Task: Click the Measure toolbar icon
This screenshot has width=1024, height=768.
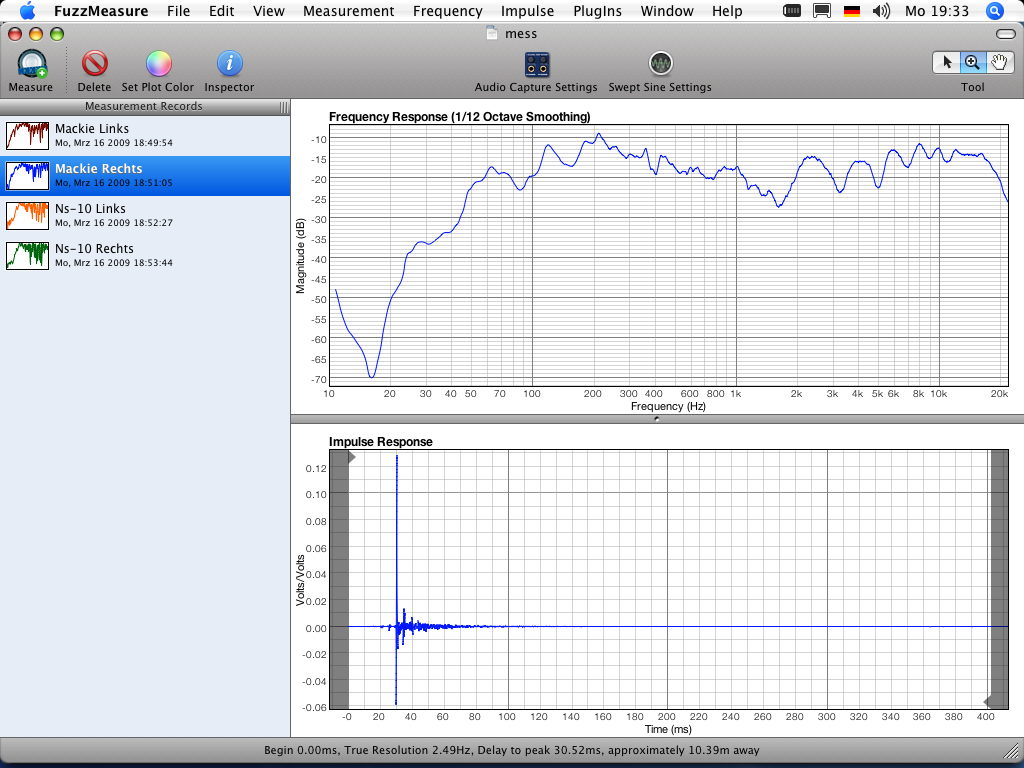Action: click(x=32, y=64)
